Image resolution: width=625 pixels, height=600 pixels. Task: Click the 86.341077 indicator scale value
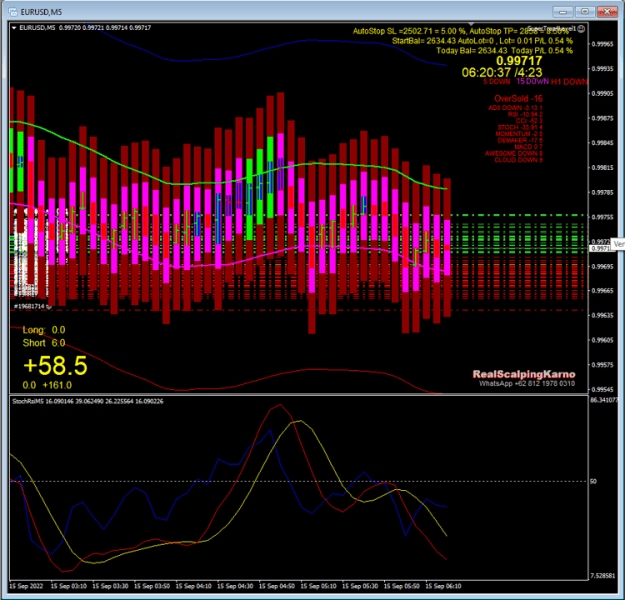pos(604,400)
